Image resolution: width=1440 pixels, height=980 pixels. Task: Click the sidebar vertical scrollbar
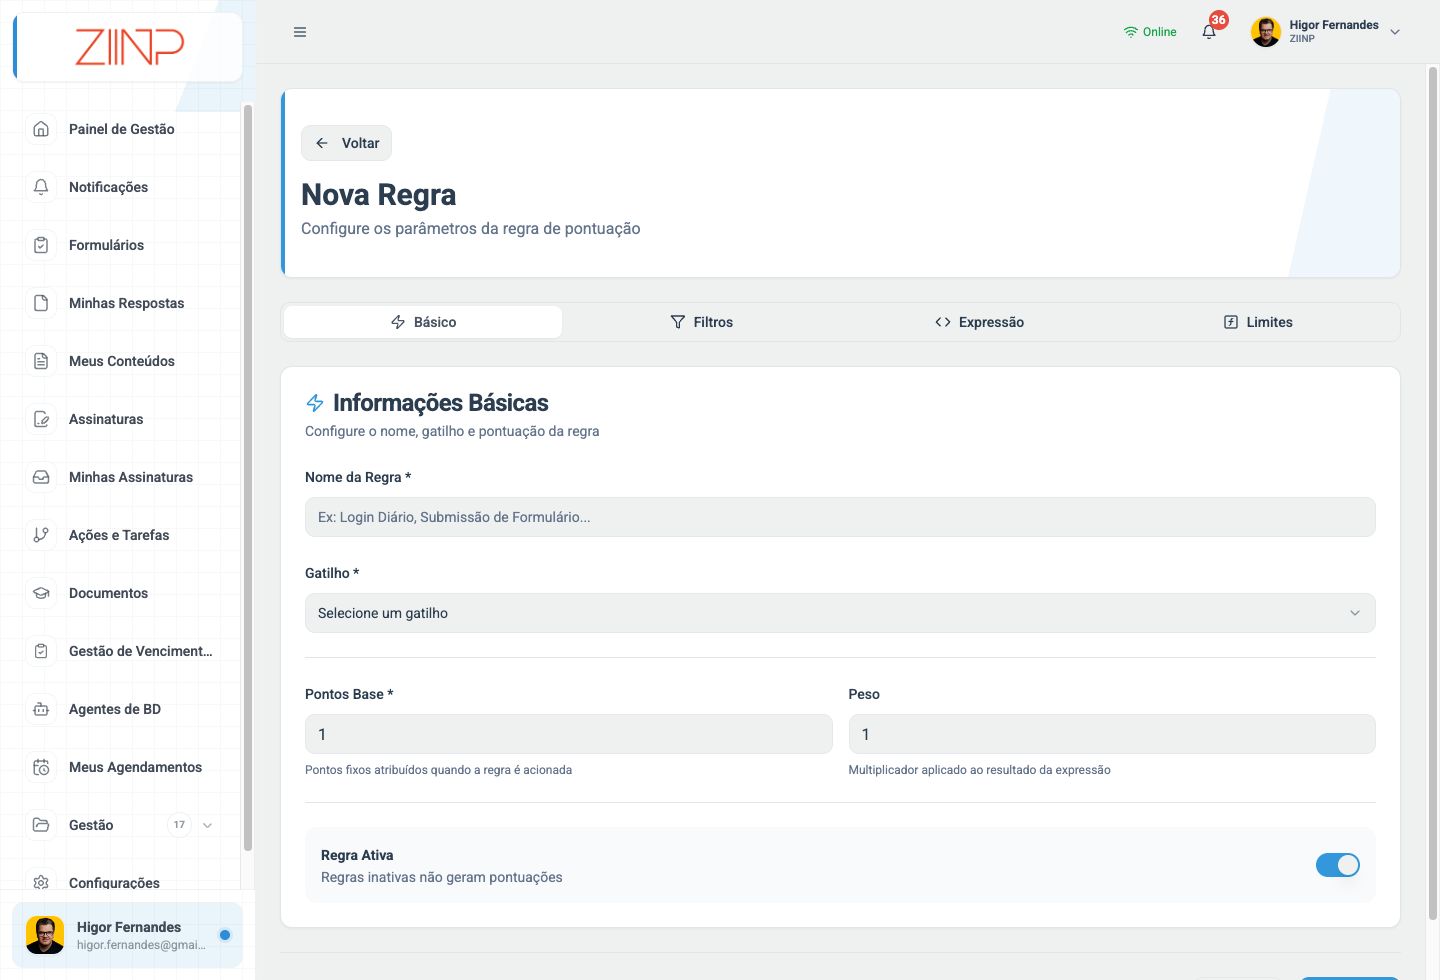click(247, 477)
